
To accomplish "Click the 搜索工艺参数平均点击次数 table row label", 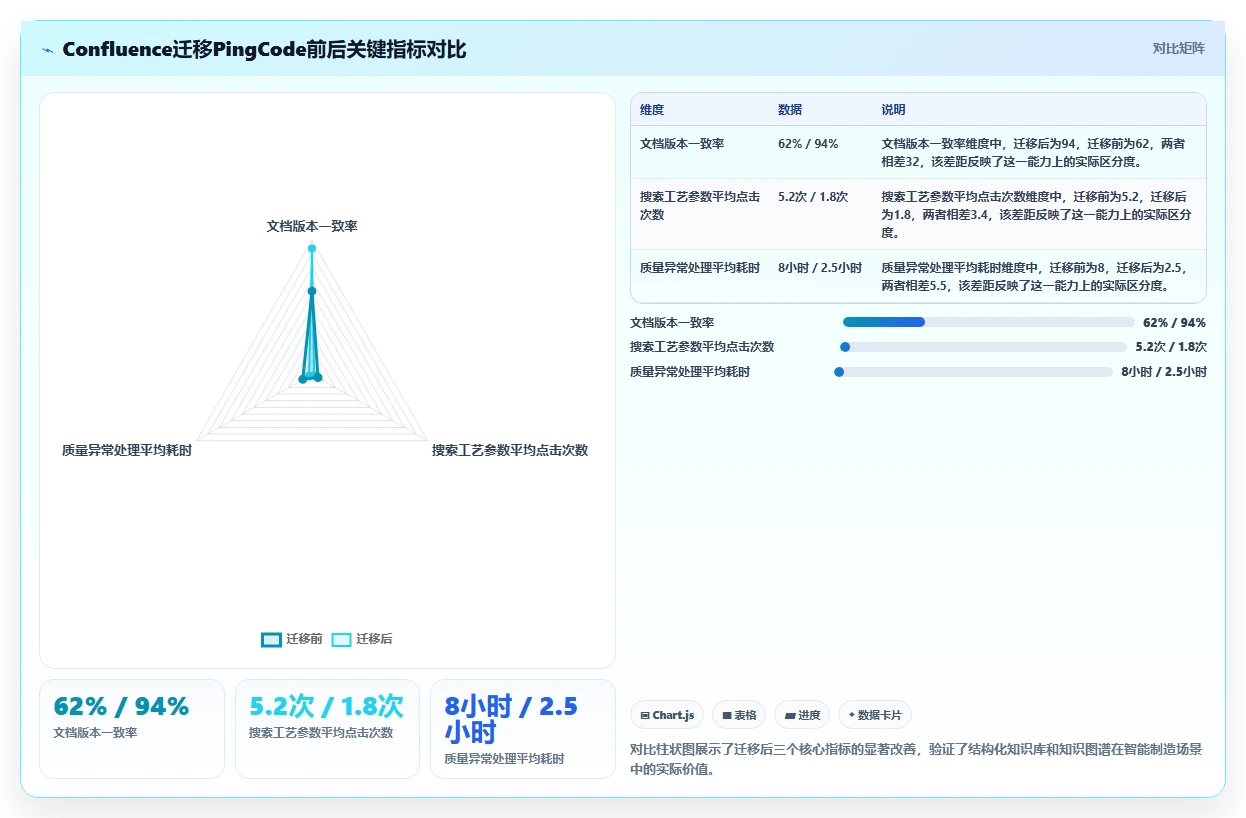I will pyautogui.click(x=700, y=206).
